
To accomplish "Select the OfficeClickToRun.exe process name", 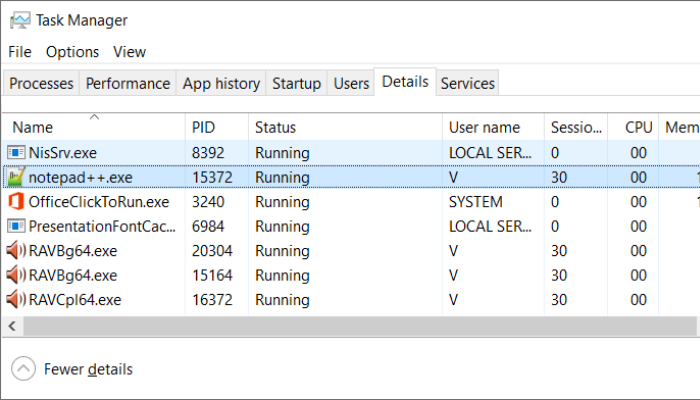I will 99,202.
